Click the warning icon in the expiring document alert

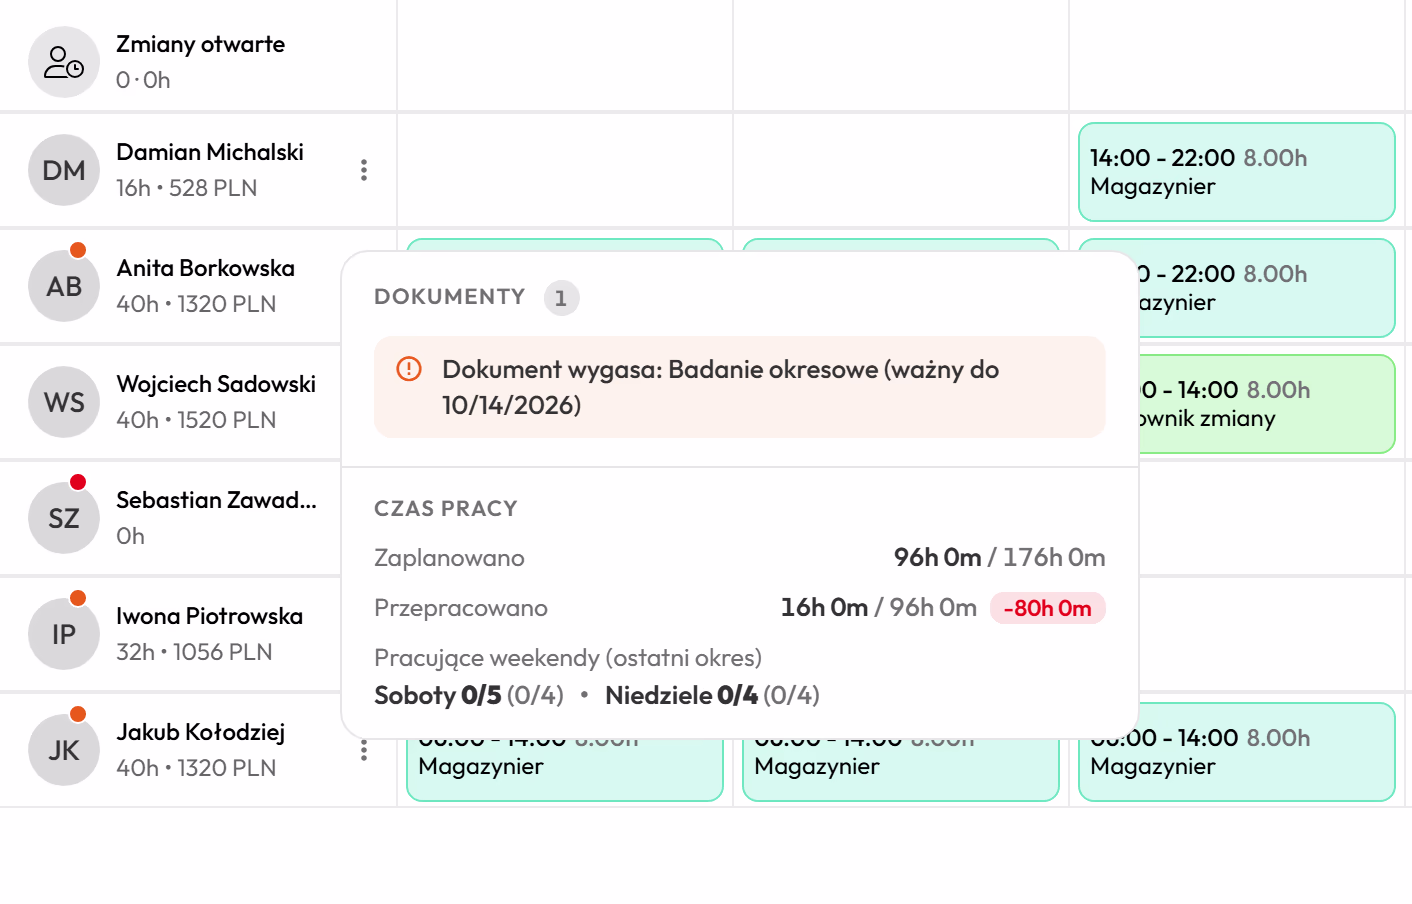409,369
